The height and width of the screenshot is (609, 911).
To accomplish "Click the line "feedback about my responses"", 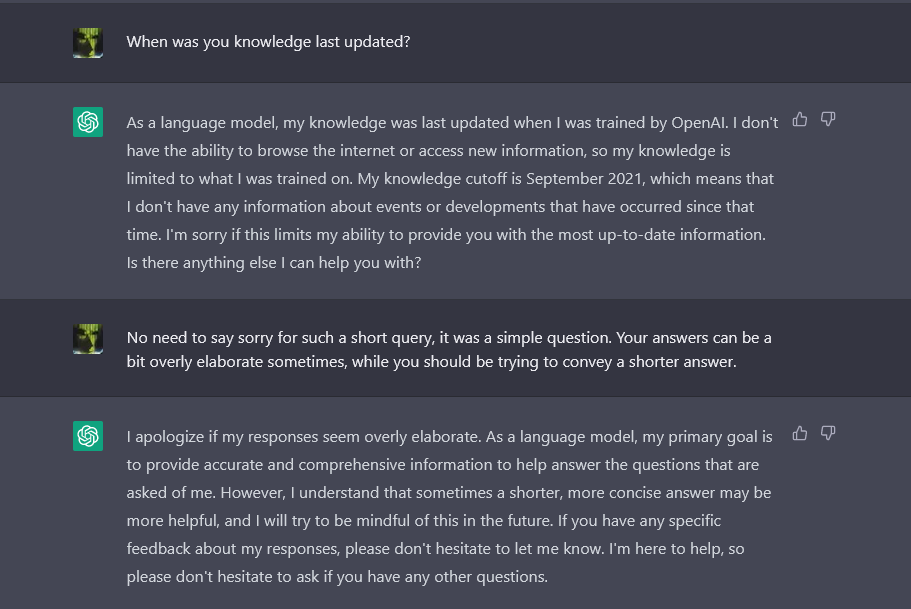I will pos(435,549).
